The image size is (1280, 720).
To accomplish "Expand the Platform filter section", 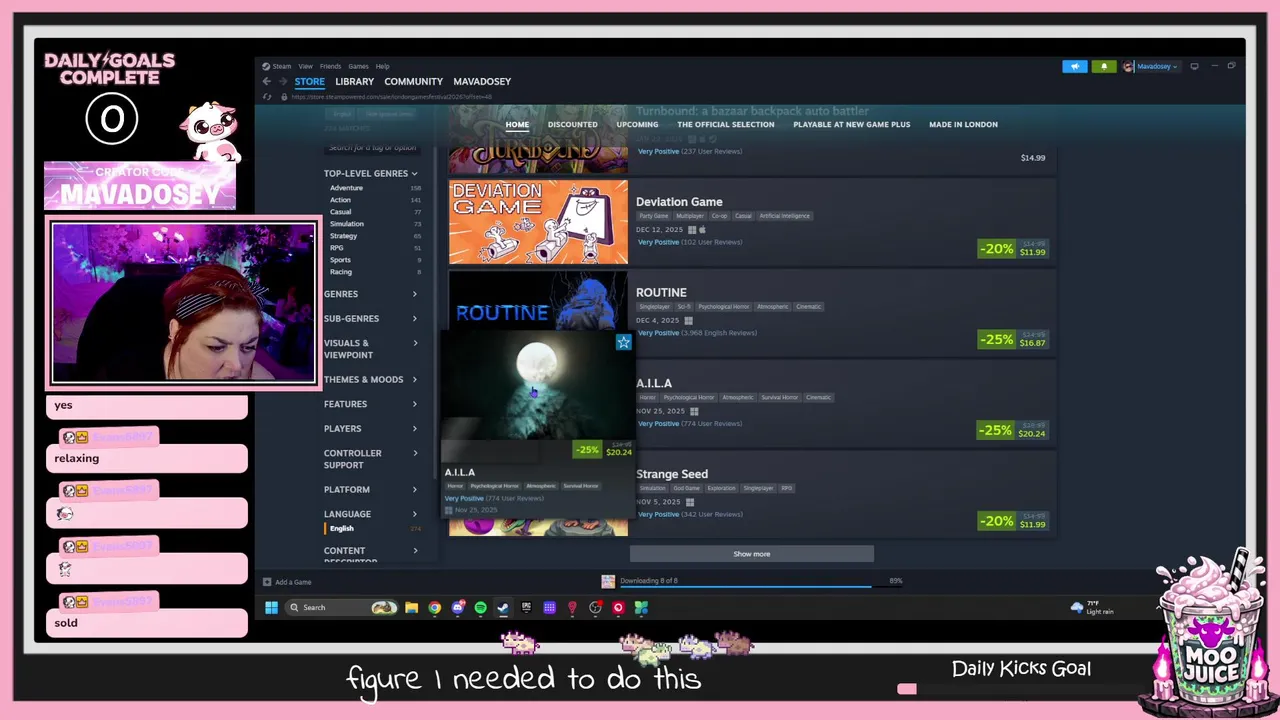I will [x=371, y=490].
